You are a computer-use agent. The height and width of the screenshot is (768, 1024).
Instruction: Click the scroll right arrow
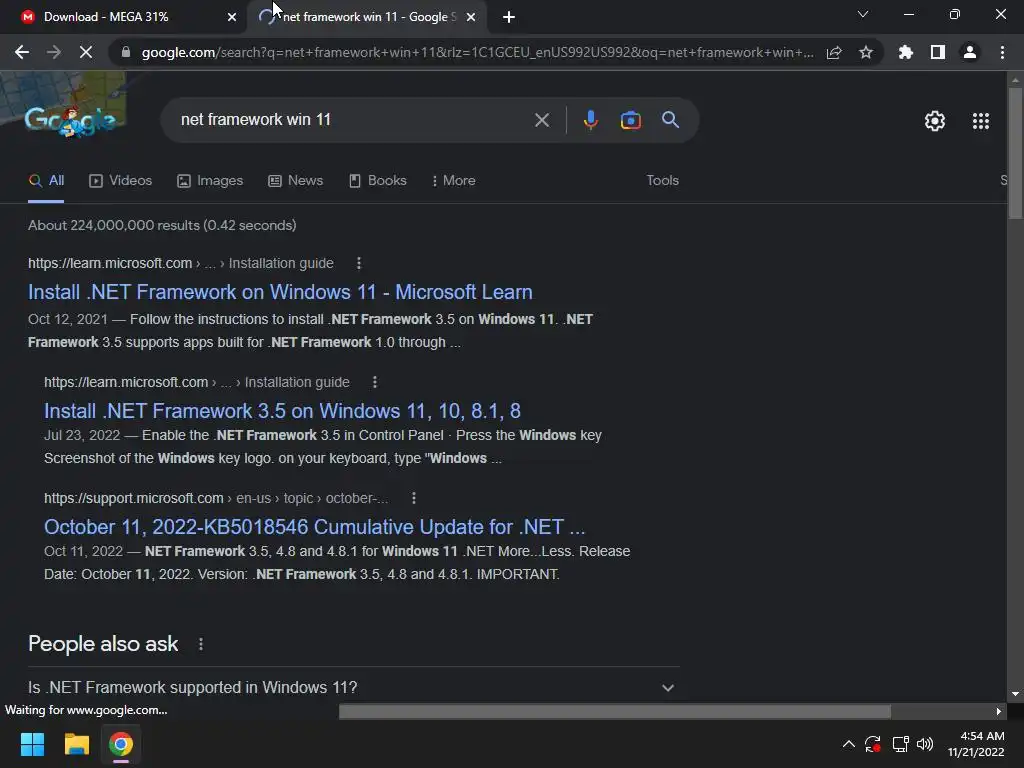(x=999, y=711)
